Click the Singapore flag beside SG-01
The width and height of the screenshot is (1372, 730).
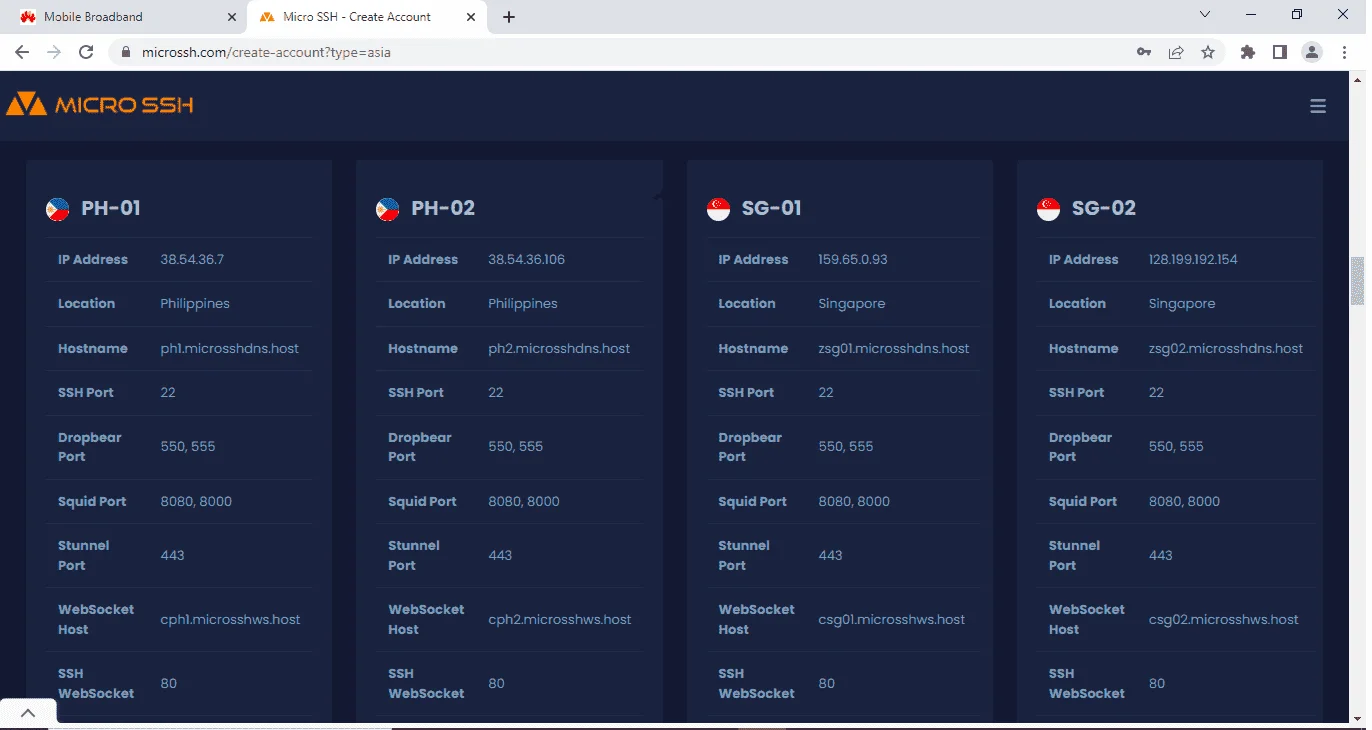(x=718, y=209)
